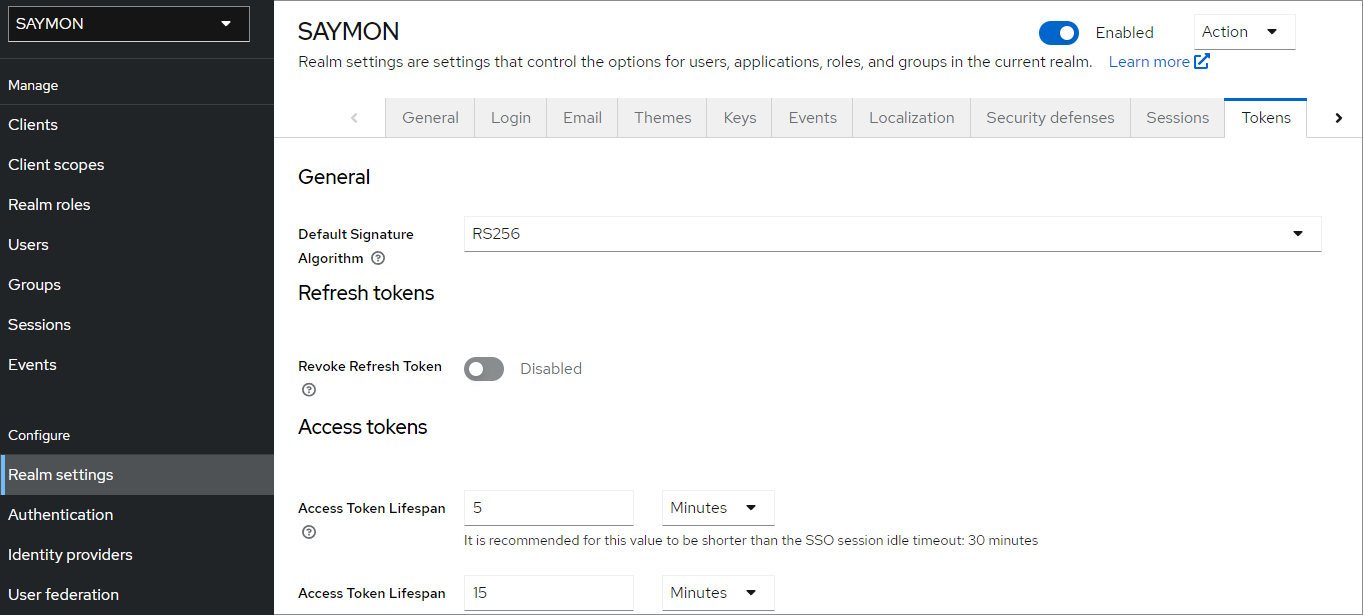
Task: Switch to the Security defenses tab
Action: click(1050, 118)
